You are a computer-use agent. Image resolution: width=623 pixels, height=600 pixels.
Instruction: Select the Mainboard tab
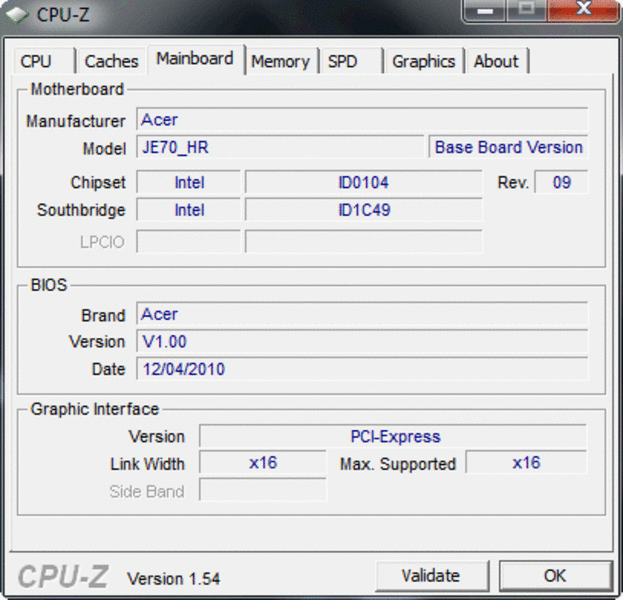(195, 59)
